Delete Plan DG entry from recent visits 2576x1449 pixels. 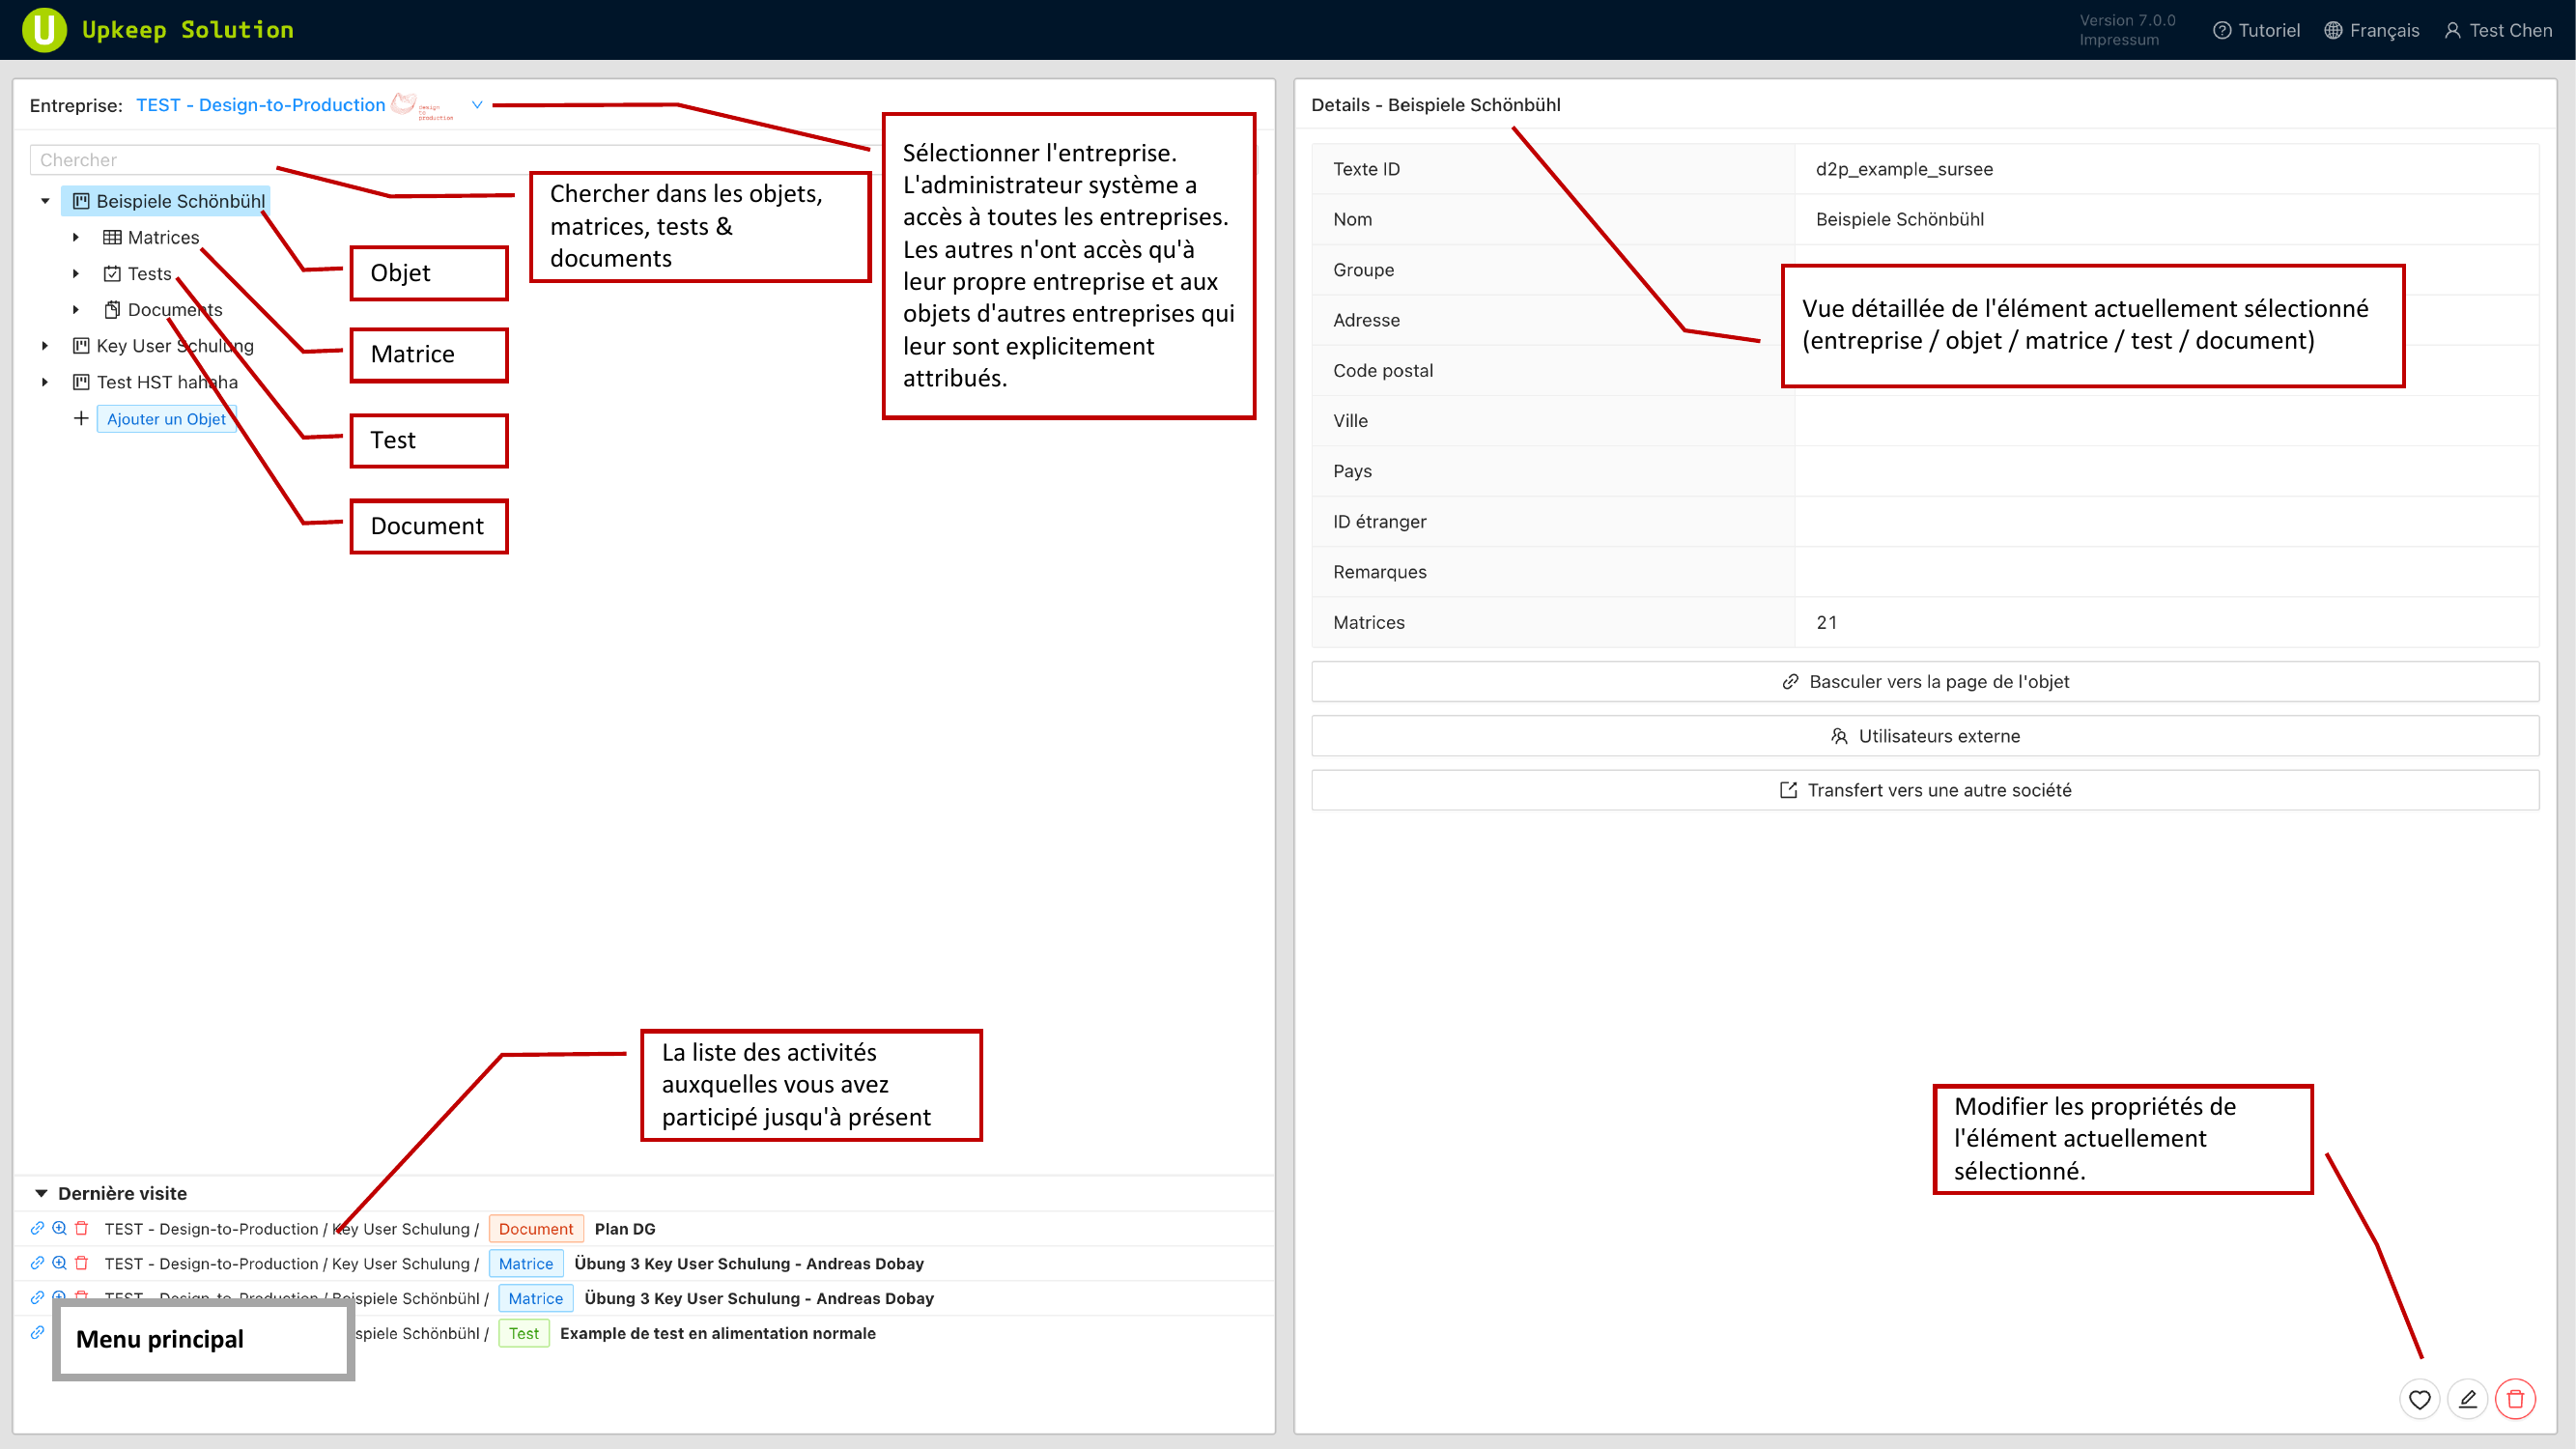82,1228
